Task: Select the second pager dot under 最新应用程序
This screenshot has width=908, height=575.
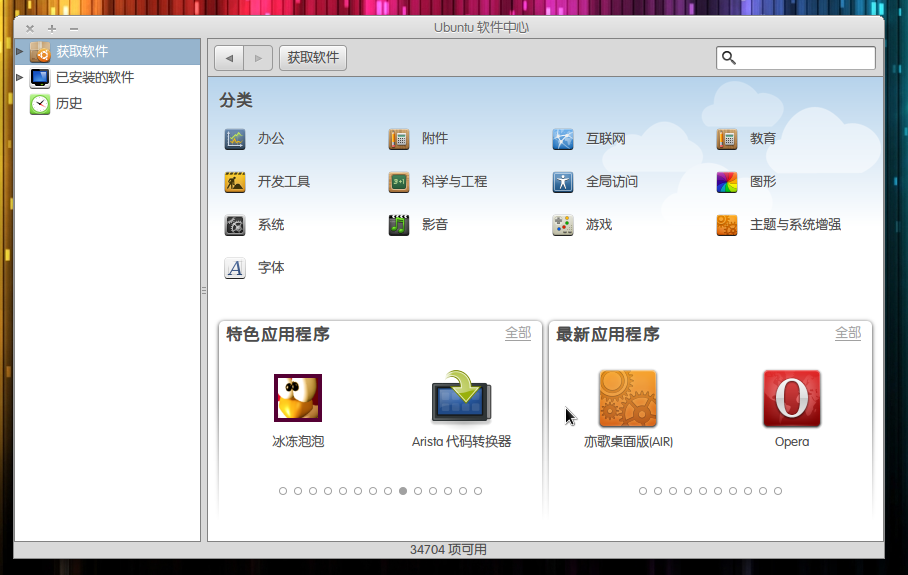Action: (658, 491)
